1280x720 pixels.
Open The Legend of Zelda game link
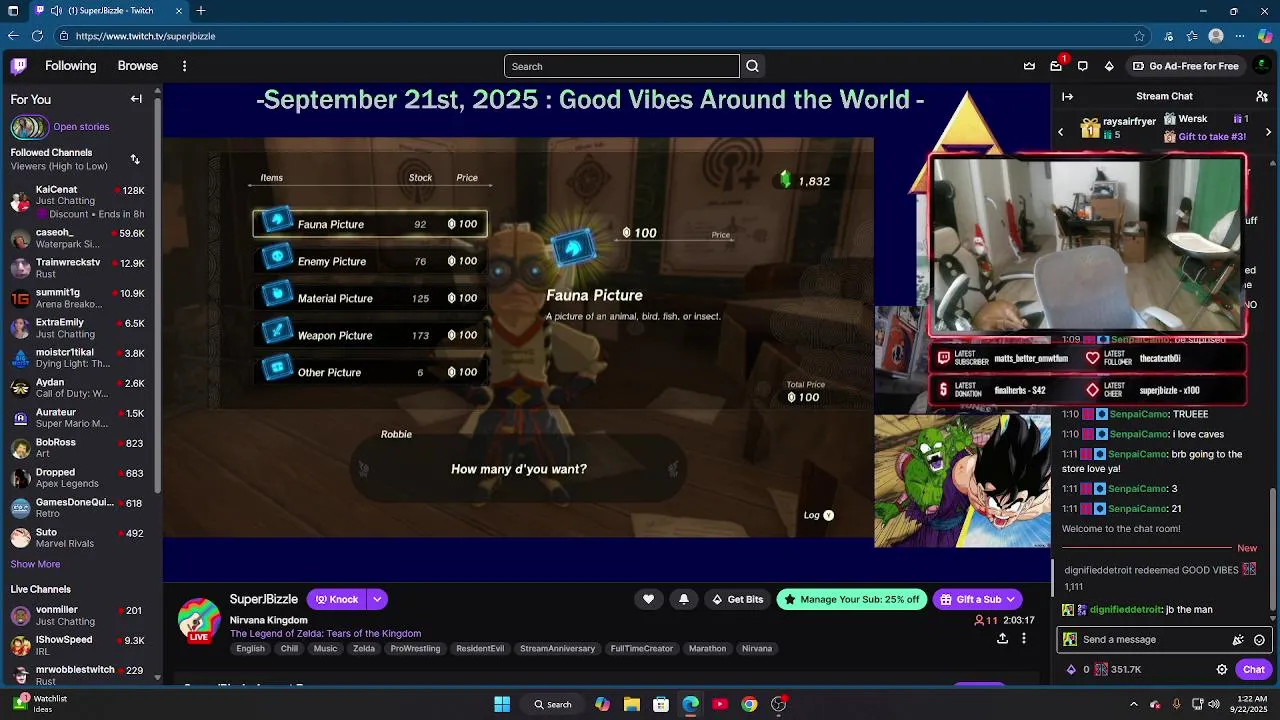coord(325,633)
